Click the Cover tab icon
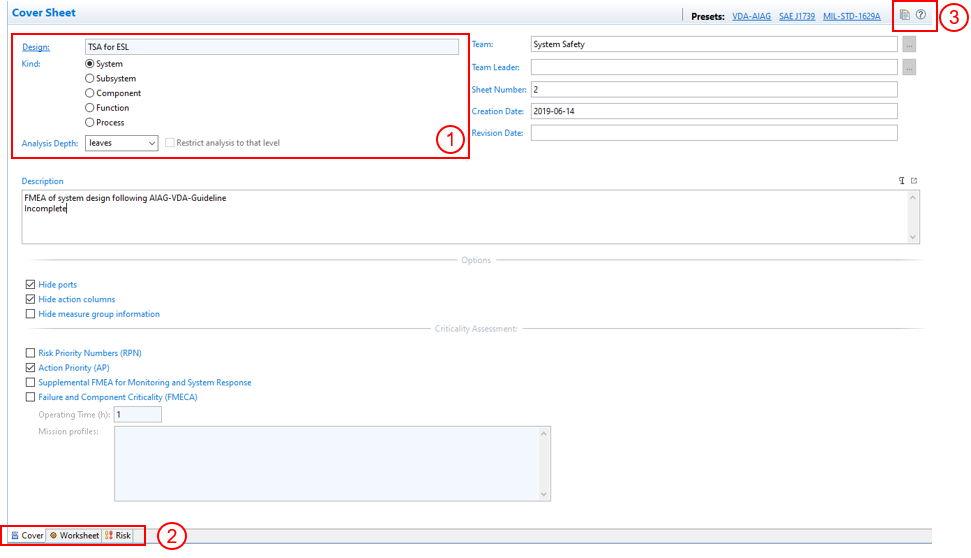Image resolution: width=971 pixels, height=558 pixels. pos(15,536)
